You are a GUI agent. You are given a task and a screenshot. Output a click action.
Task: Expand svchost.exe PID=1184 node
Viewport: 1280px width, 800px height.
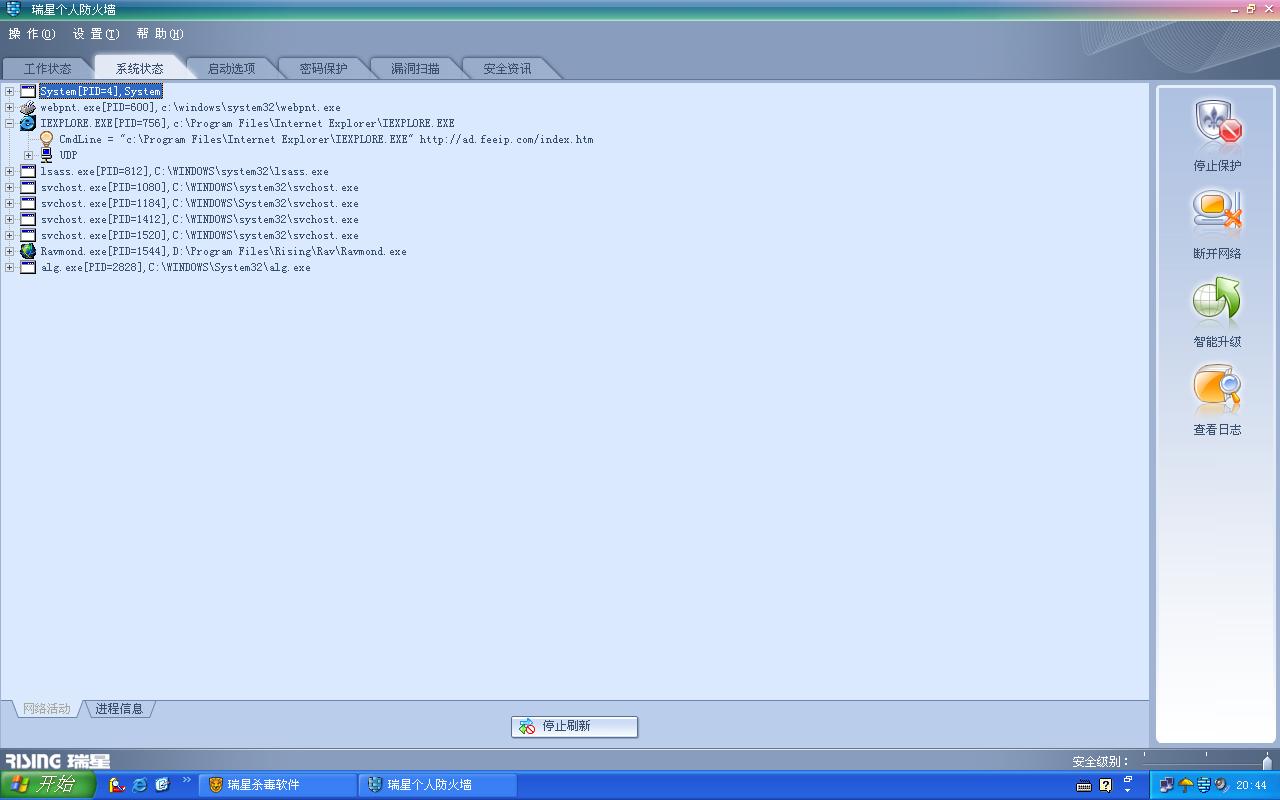tap(10, 203)
